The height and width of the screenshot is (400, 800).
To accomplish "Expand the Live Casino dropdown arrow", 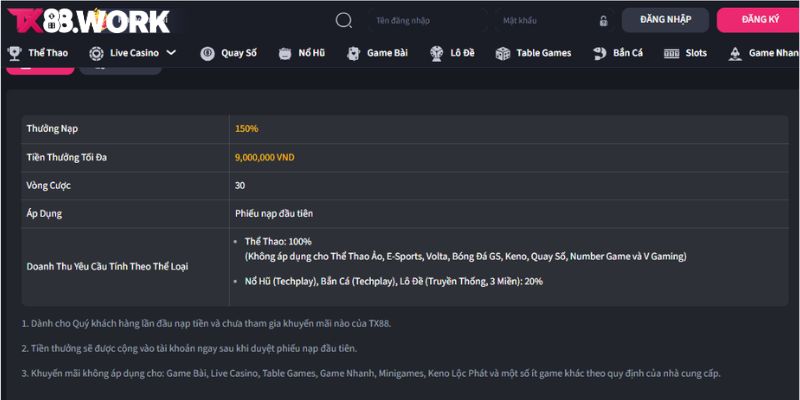I will click(x=171, y=53).
